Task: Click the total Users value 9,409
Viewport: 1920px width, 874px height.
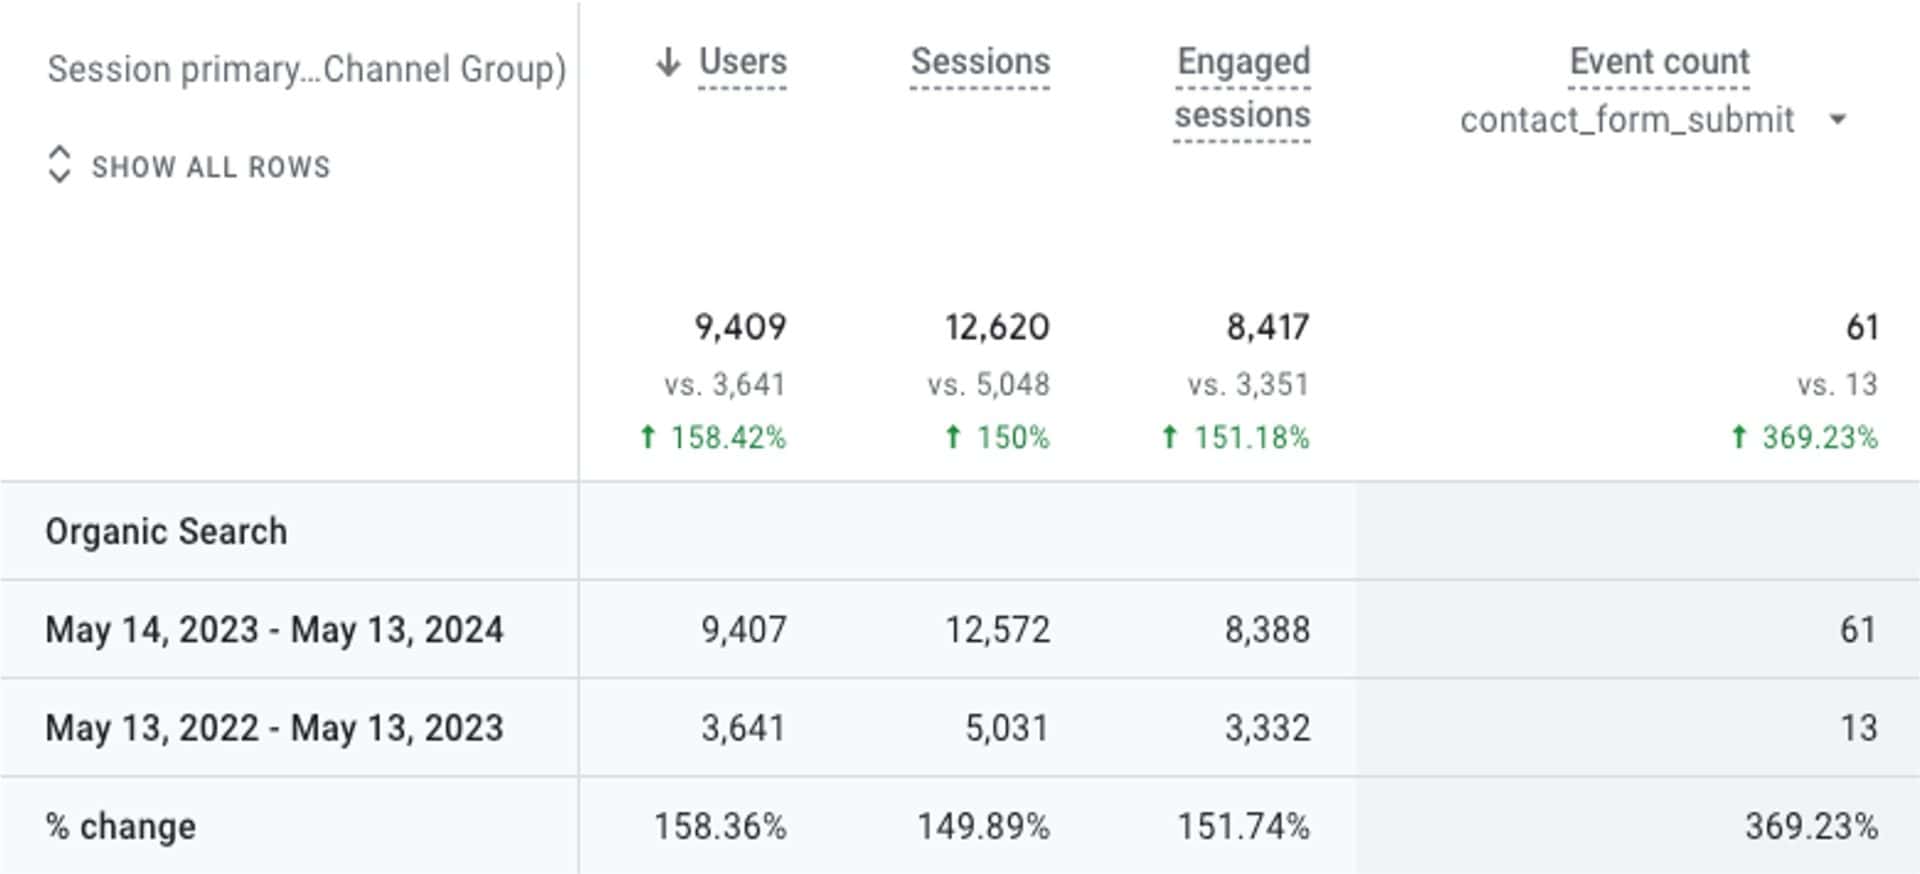Action: click(740, 327)
